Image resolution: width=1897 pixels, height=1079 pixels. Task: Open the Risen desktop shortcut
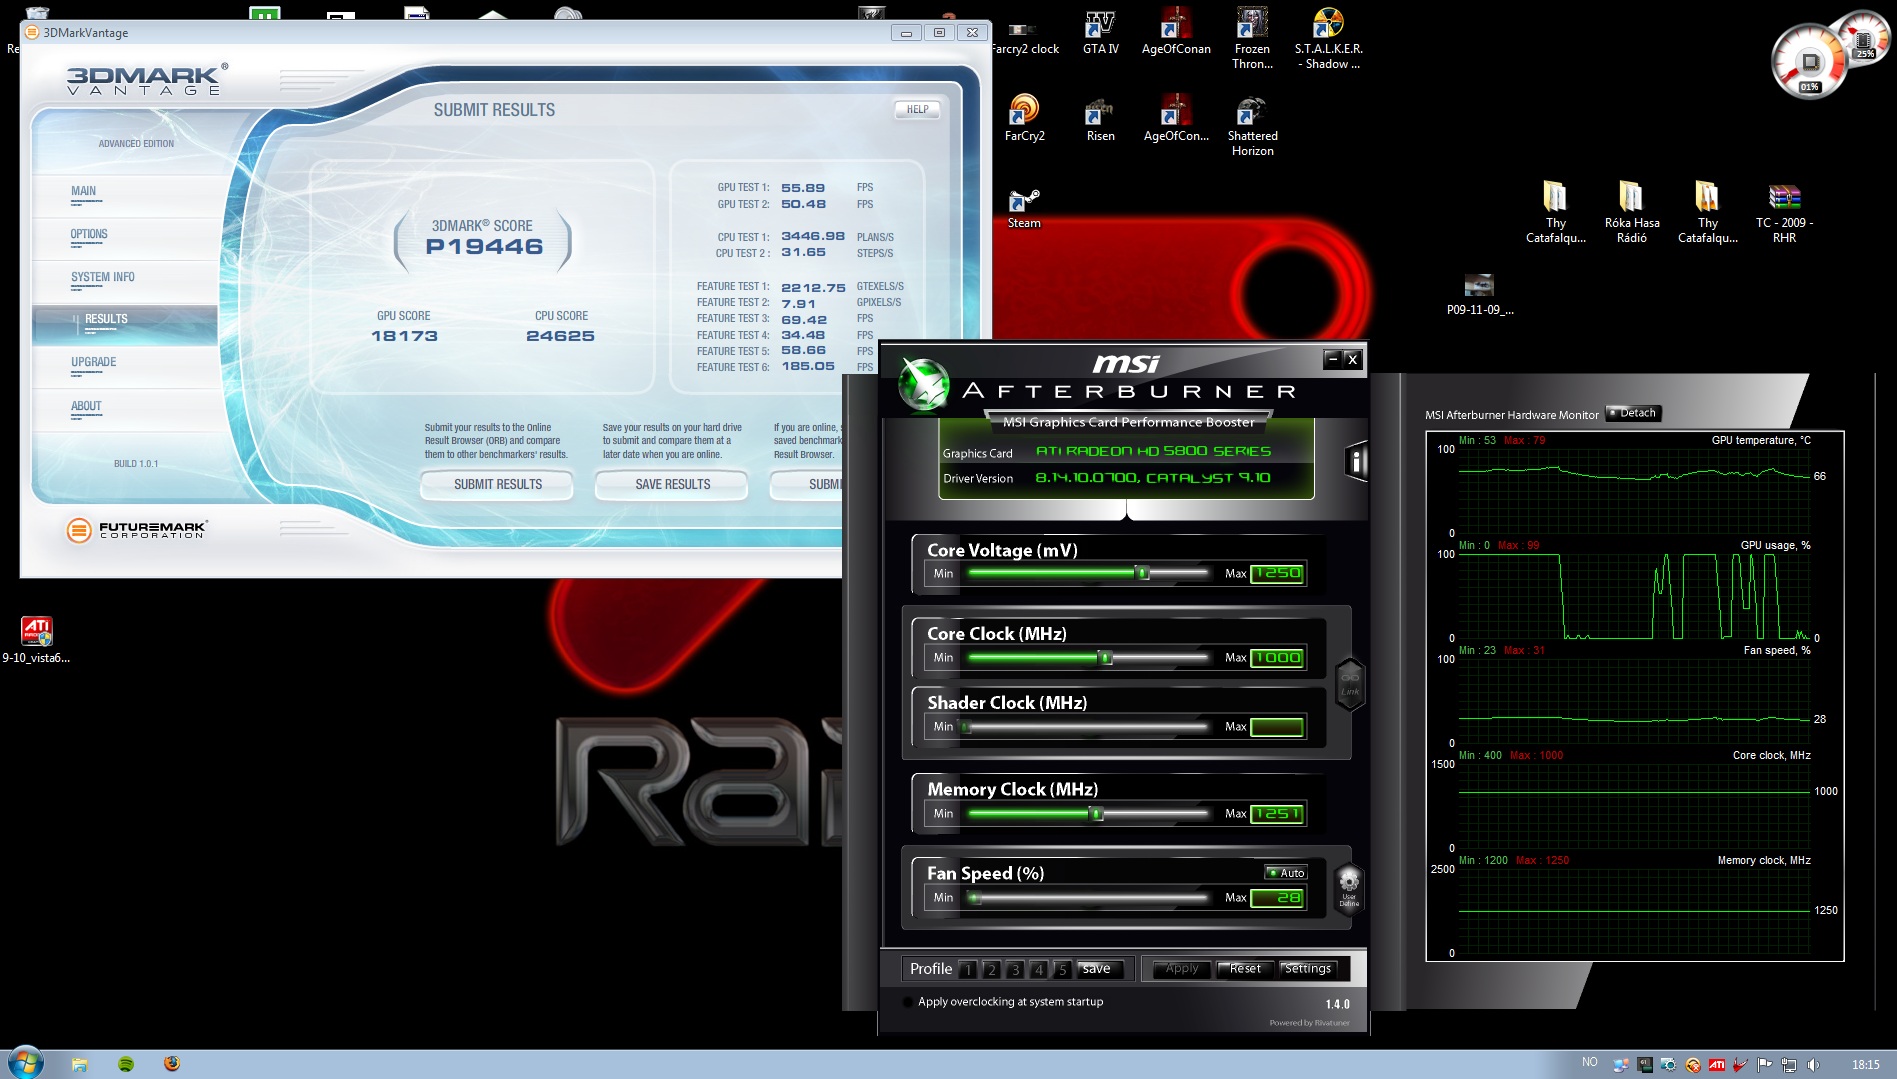coord(1100,118)
